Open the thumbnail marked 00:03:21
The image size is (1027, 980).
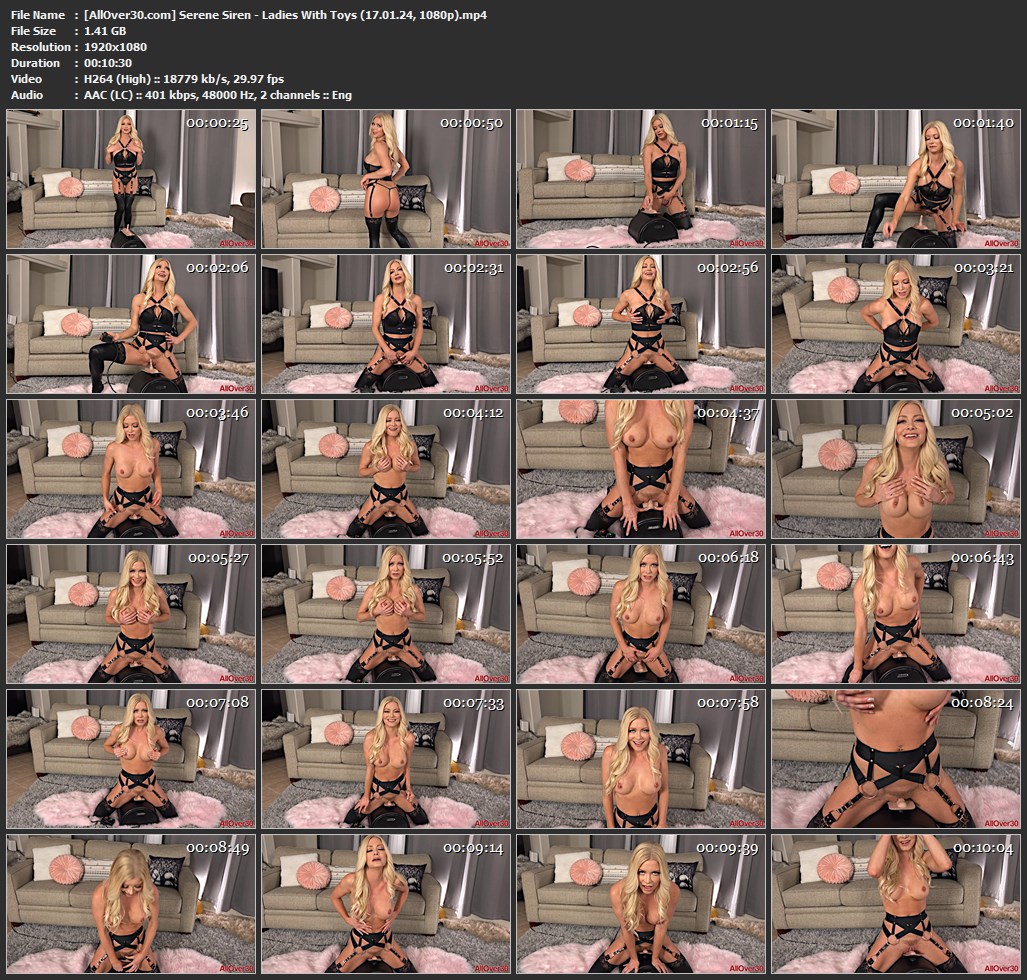[x=897, y=324]
